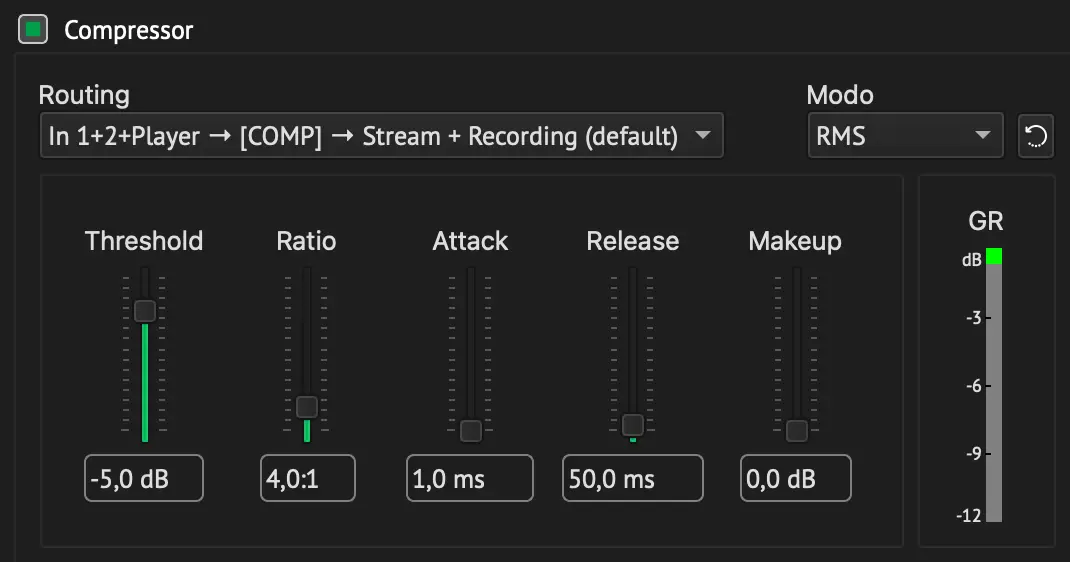This screenshot has width=1070, height=562.
Task: Open the Routing dropdown menu
Action: pyautogui.click(x=381, y=136)
